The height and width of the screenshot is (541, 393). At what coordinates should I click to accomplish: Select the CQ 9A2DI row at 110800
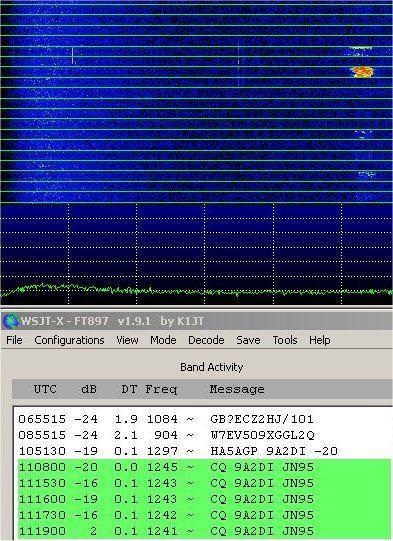click(x=204, y=467)
